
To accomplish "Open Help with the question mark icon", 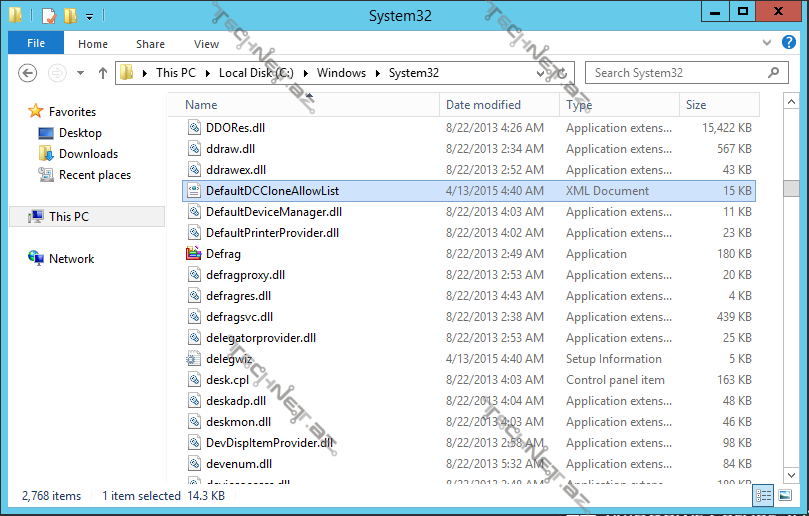I will [x=788, y=42].
